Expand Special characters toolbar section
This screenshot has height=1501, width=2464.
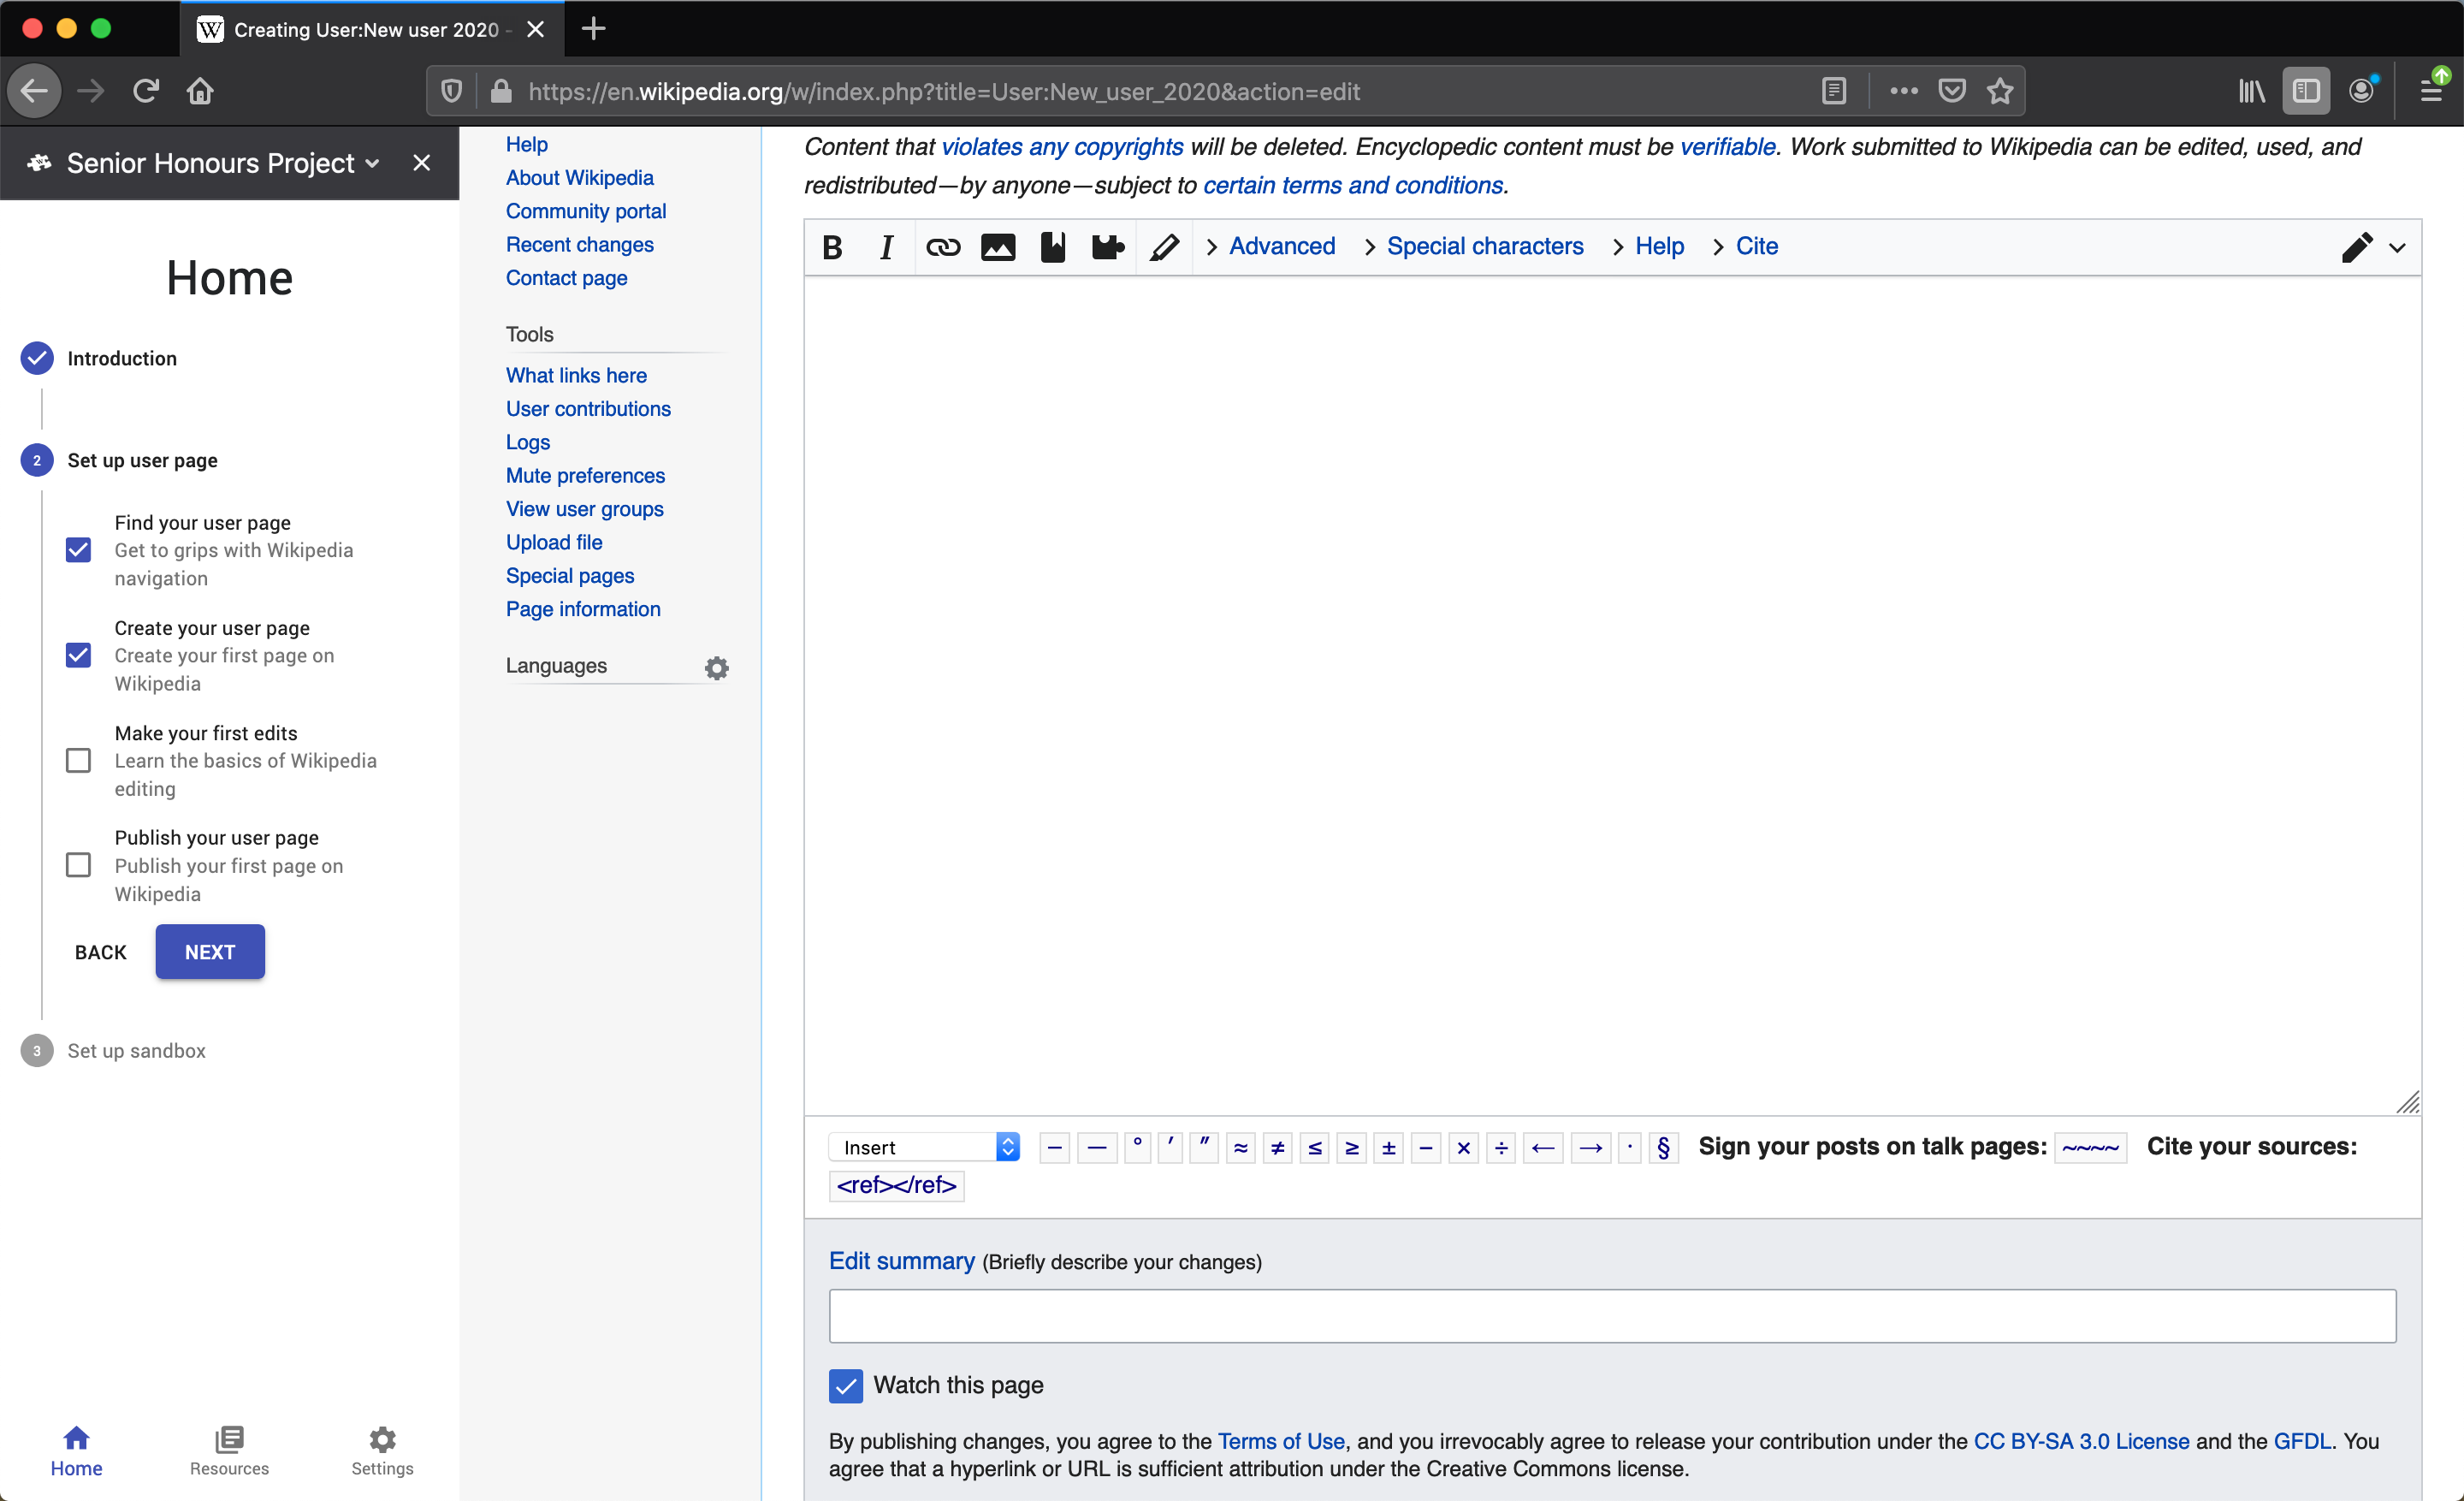pyautogui.click(x=1474, y=247)
